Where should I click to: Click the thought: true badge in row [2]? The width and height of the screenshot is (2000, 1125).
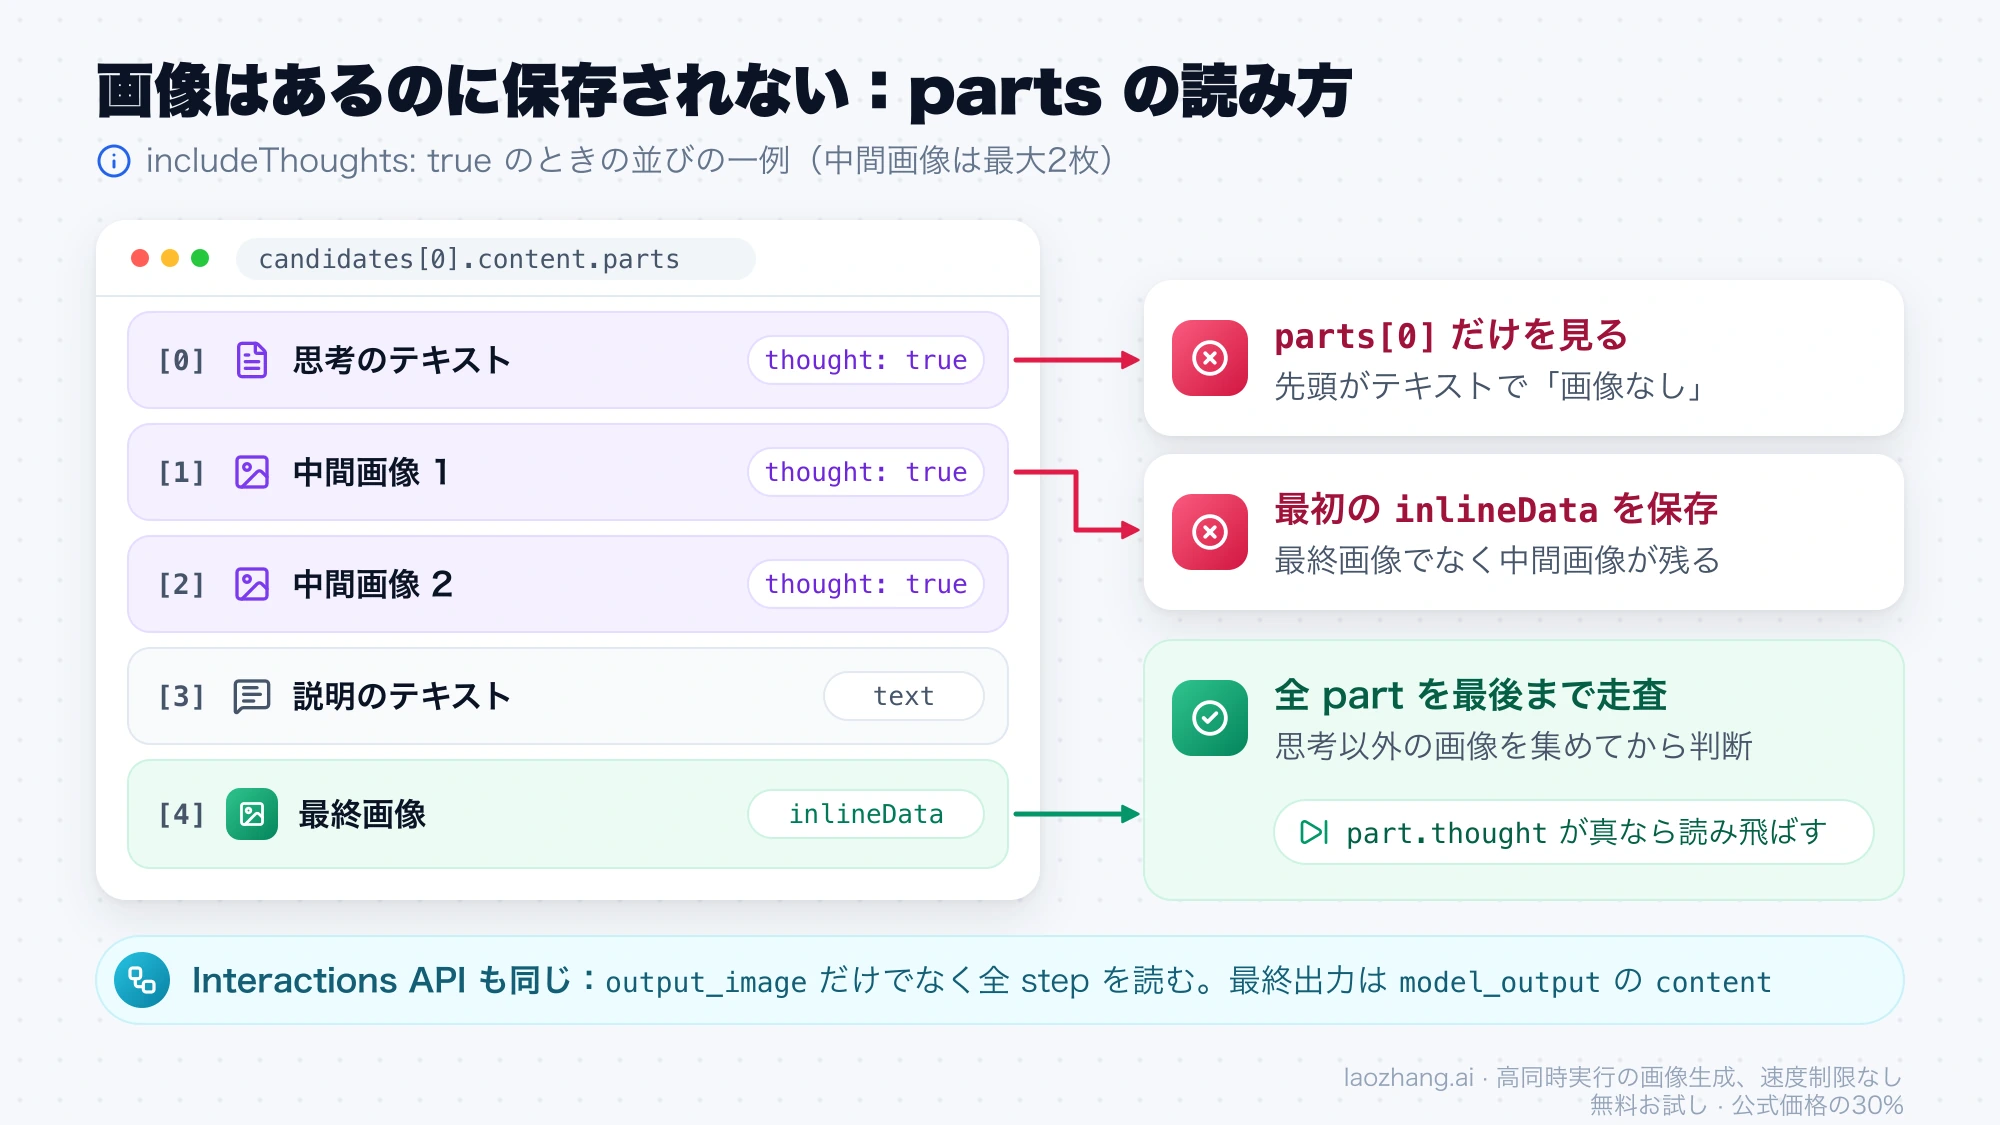pos(866,584)
